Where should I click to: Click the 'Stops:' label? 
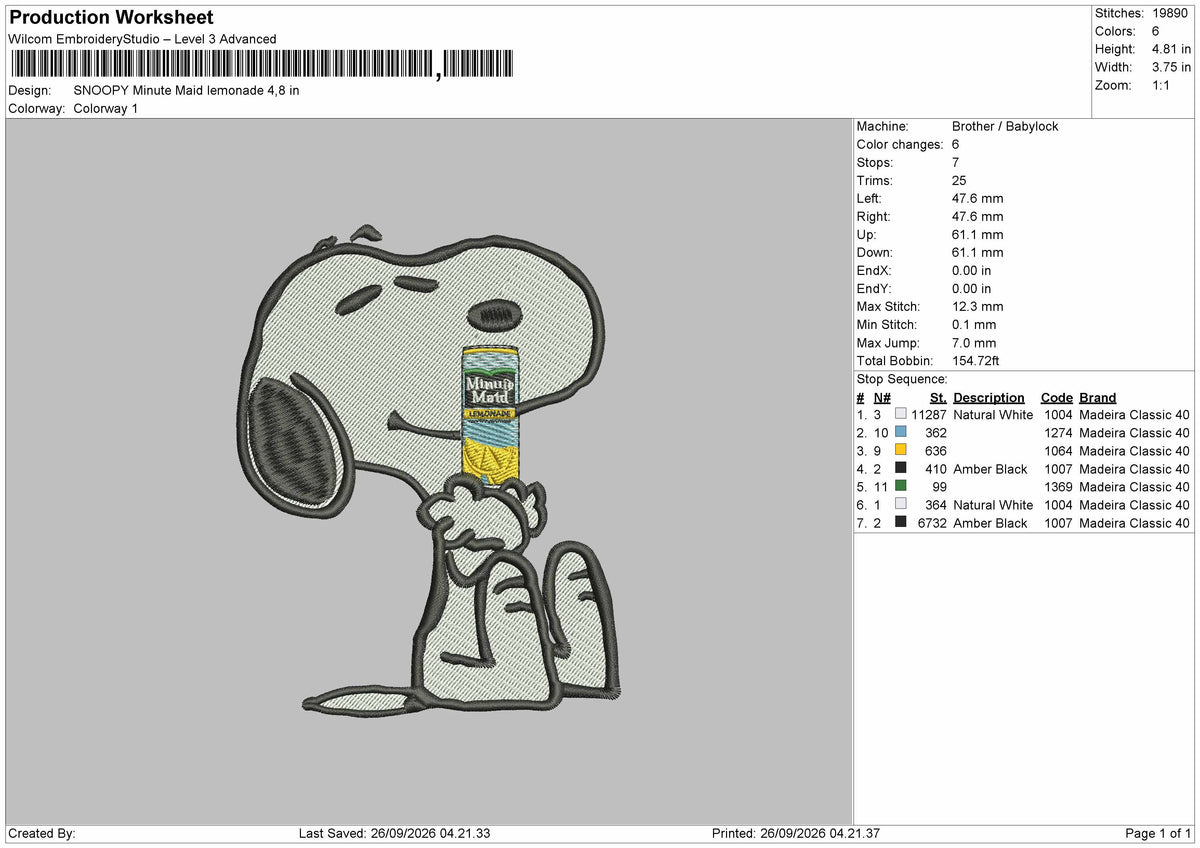point(875,162)
